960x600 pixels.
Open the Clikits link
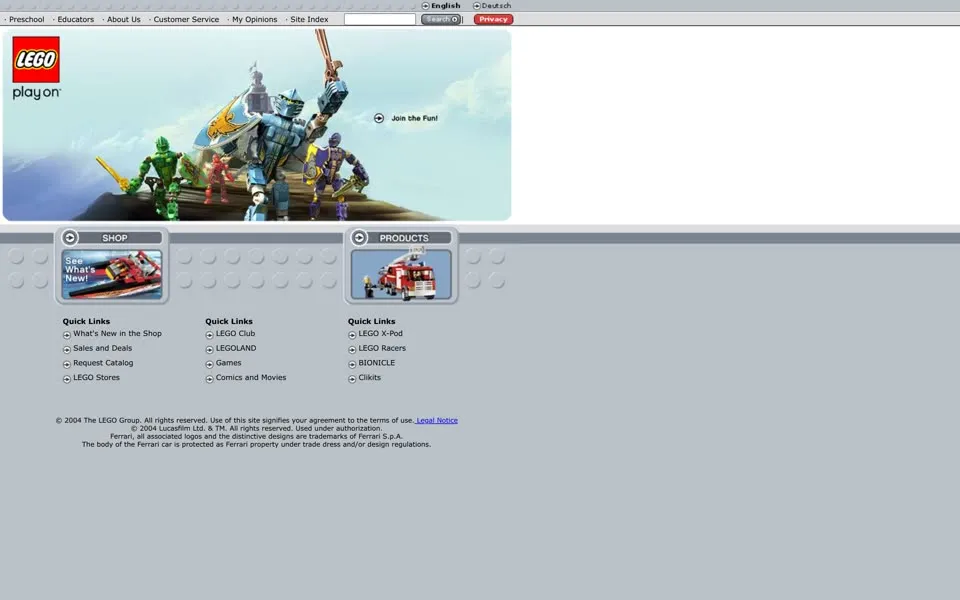tap(369, 378)
